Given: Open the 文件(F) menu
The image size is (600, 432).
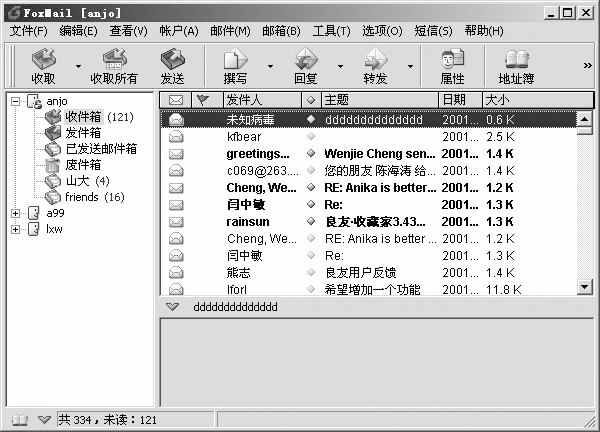Looking at the screenshot, I should tap(28, 31).
